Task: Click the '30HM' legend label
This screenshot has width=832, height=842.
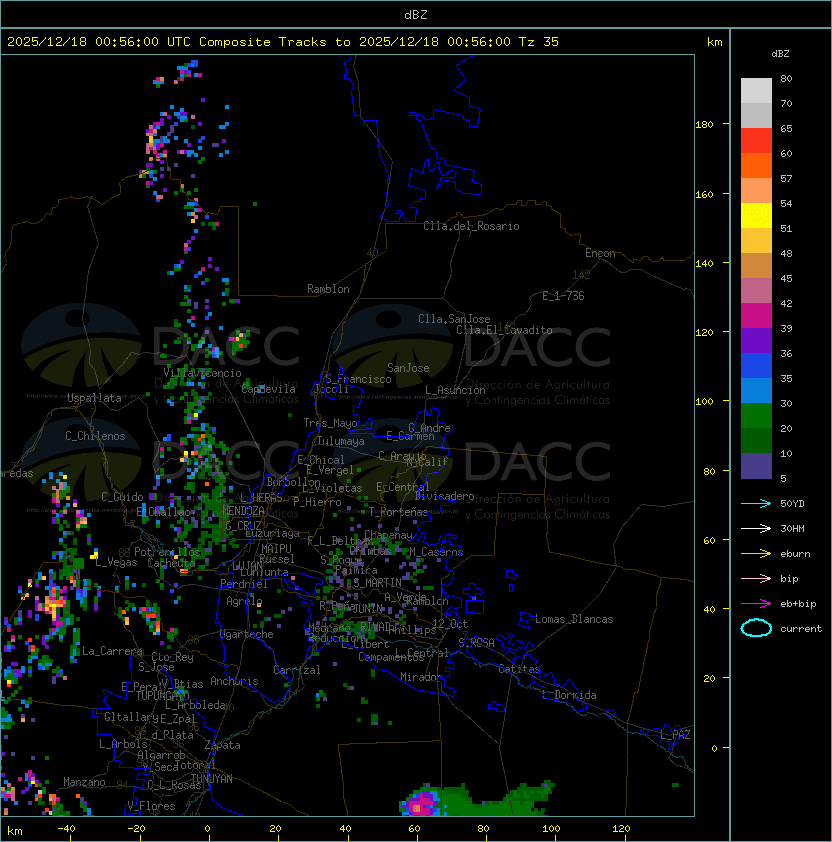Action: pos(792,529)
